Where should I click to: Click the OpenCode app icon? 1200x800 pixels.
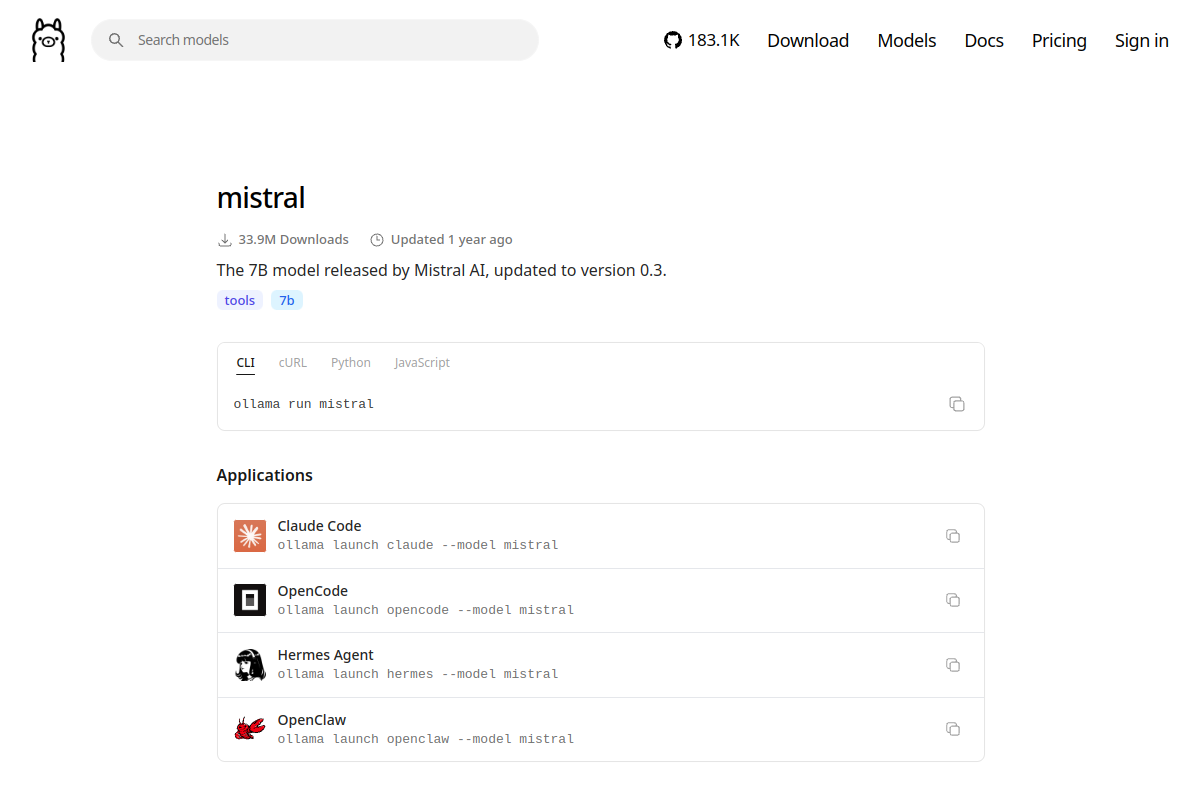click(x=250, y=600)
